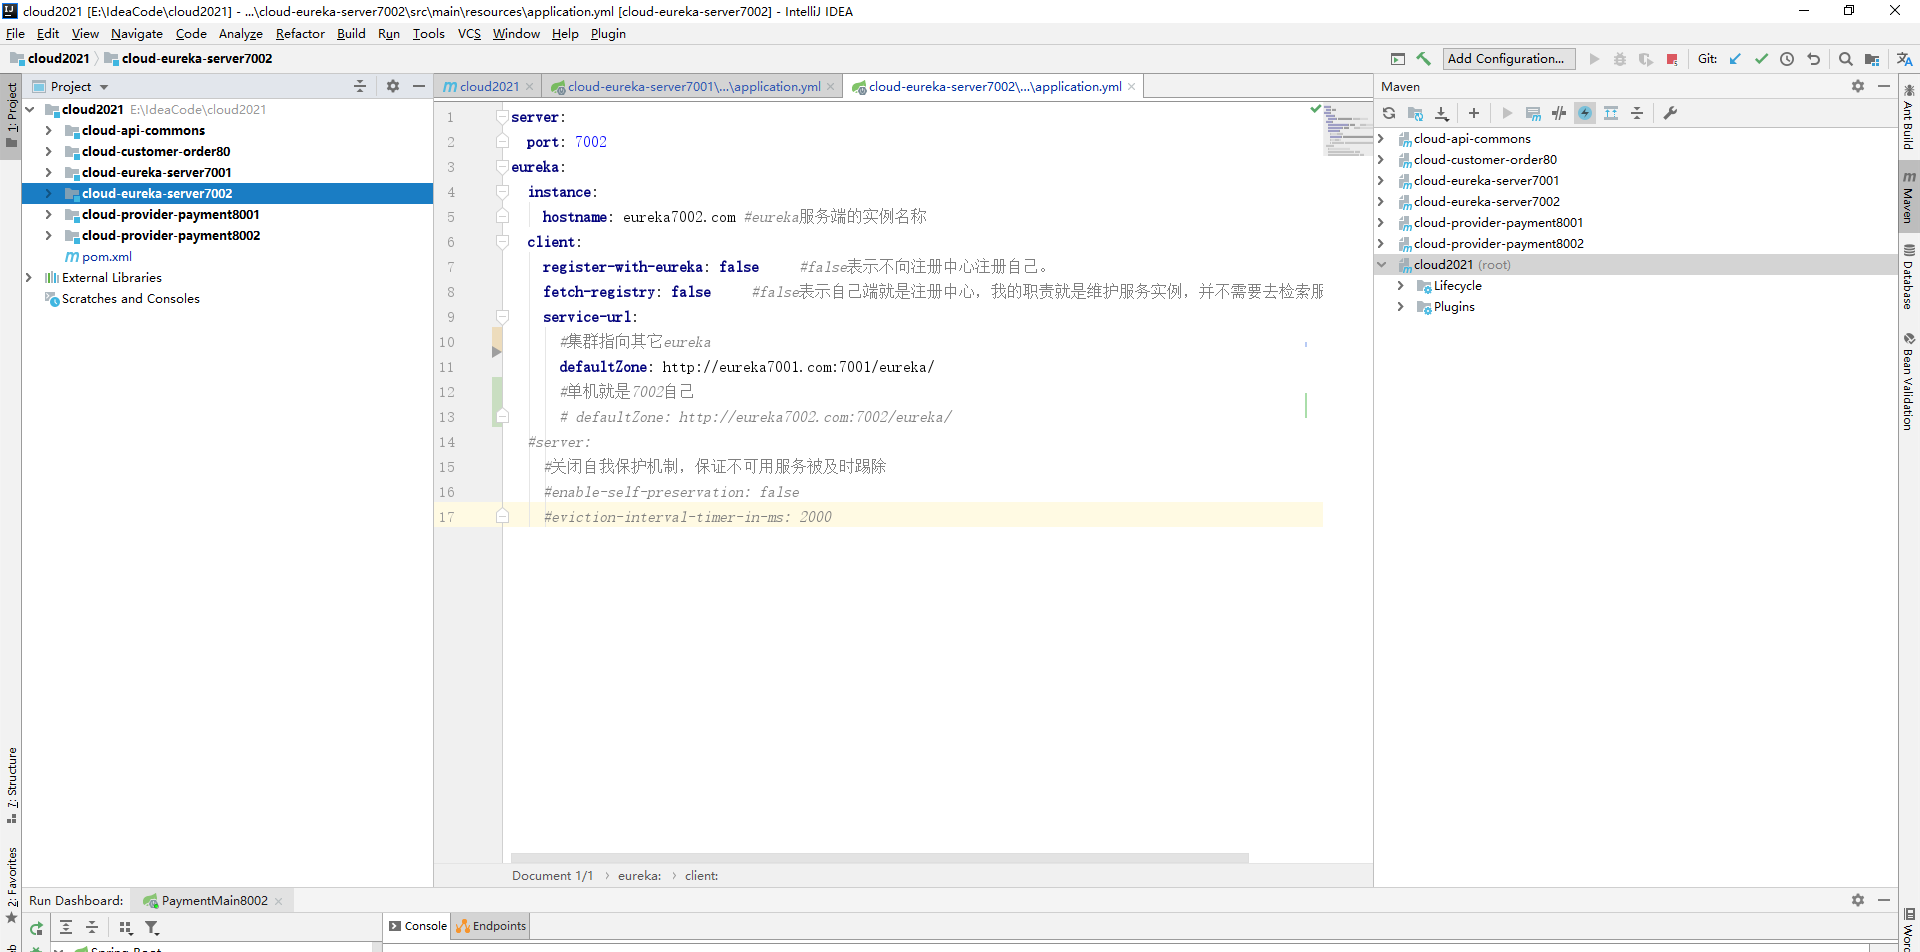Image resolution: width=1920 pixels, height=952 pixels.
Task: Show Git history clock icon
Action: tap(1787, 59)
